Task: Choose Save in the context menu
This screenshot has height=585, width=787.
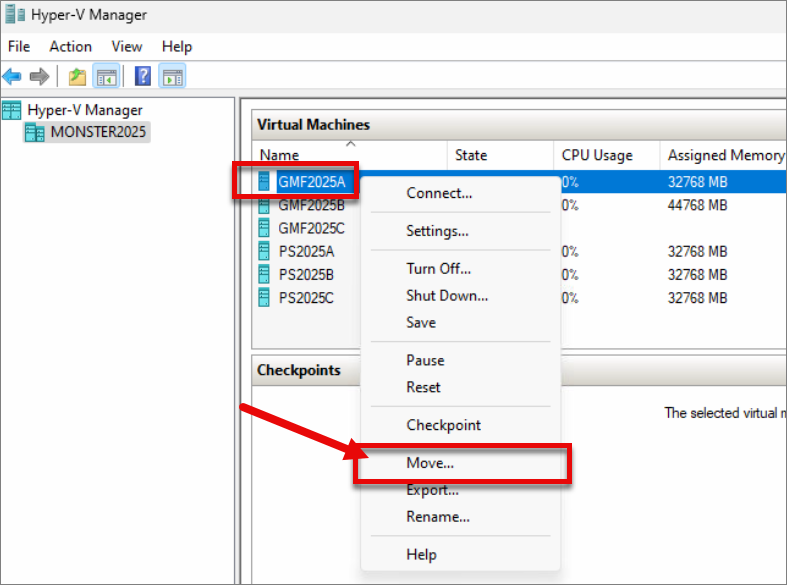Action: (460, 322)
